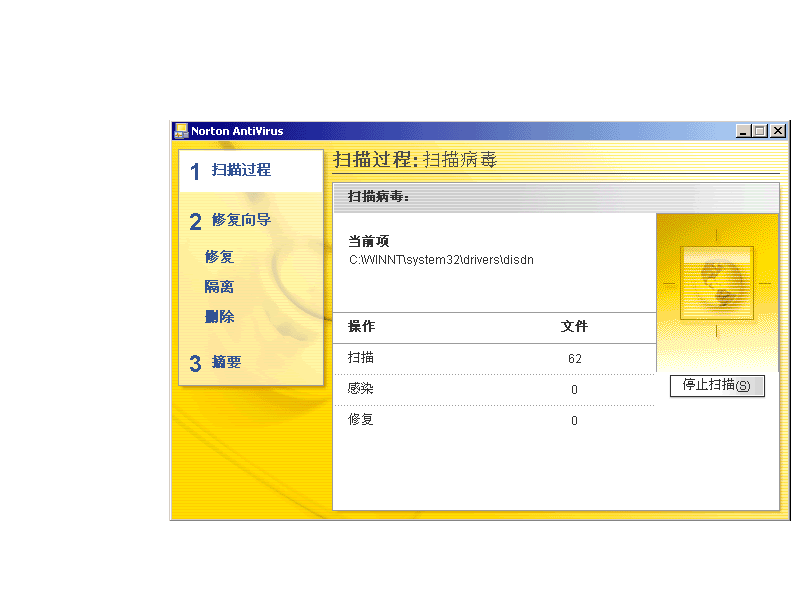800x600 pixels.
Task: Click the current item path C:\WINNT\system32\drivers\disdn
Action: [x=441, y=260]
